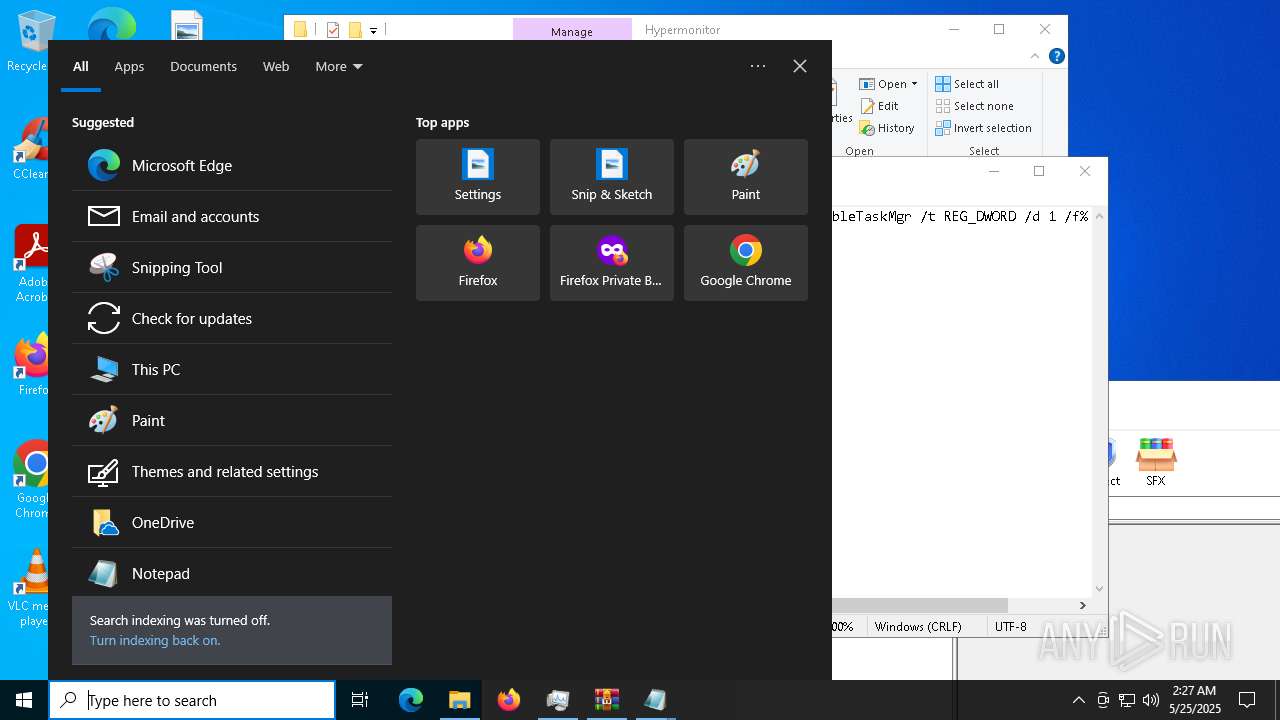
Task: Click Edit in Explorer Open group
Action: click(879, 106)
